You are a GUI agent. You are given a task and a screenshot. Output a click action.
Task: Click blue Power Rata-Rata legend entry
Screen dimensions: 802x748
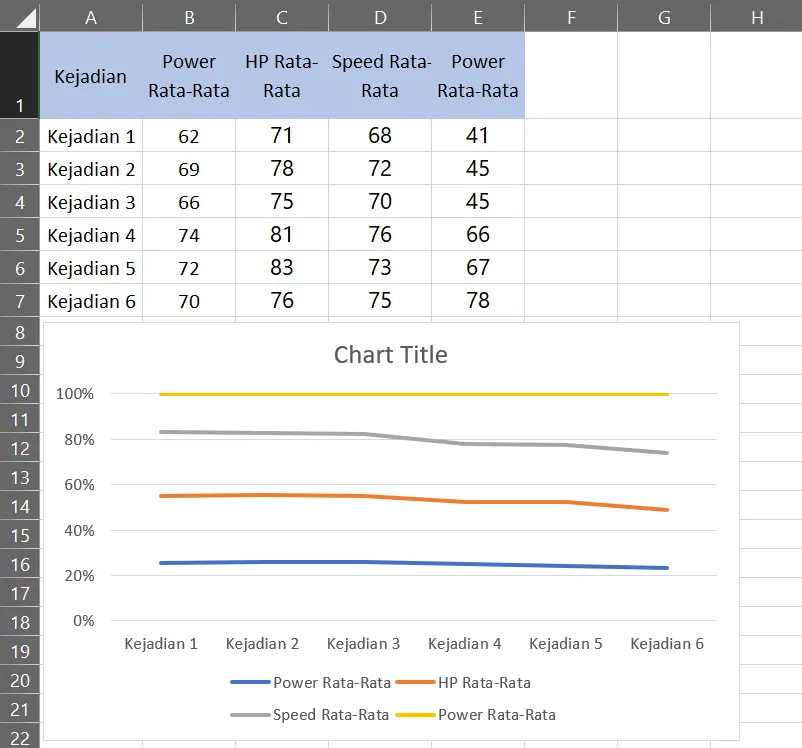click(310, 683)
